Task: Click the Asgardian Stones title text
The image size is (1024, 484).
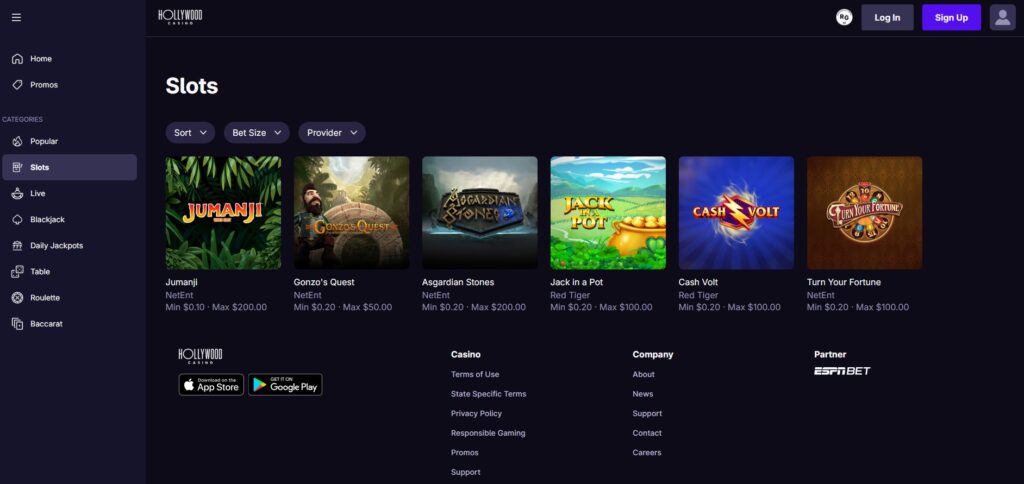Action: click(458, 282)
